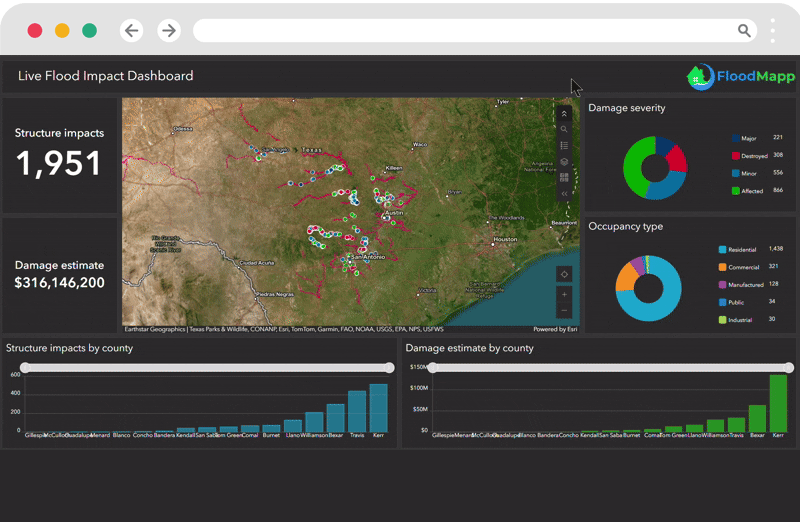
Task: Click the FloodMapp logo
Action: (x=740, y=77)
